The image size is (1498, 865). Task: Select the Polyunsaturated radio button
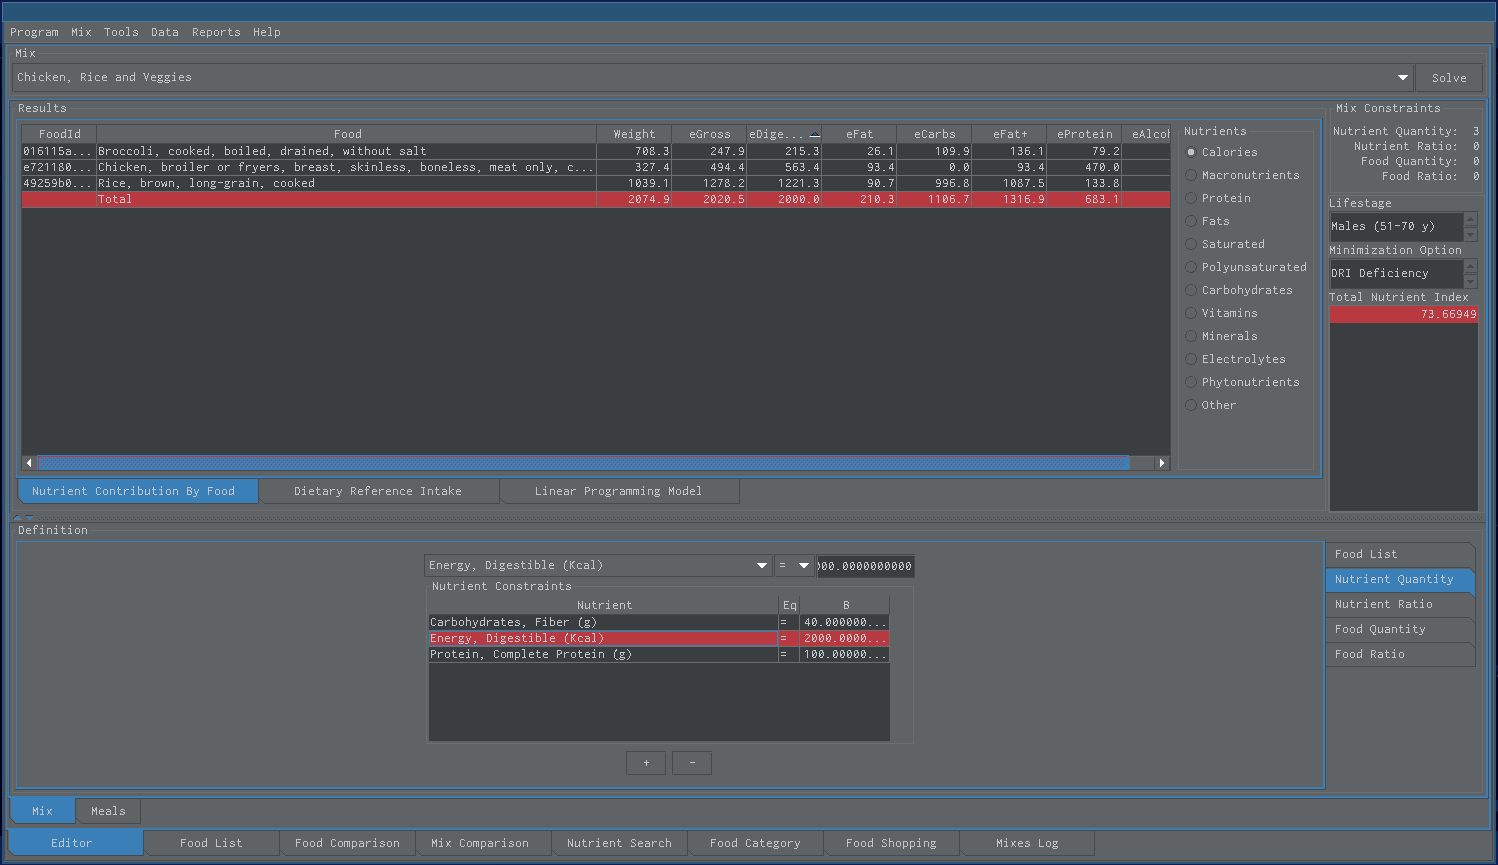(x=1191, y=267)
